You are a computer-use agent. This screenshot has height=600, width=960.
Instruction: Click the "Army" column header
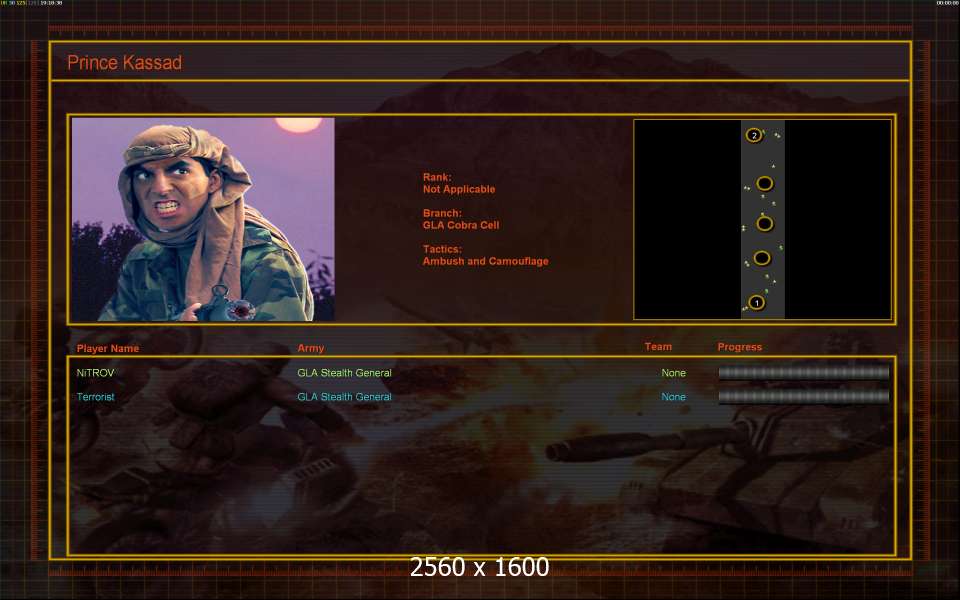pos(311,348)
